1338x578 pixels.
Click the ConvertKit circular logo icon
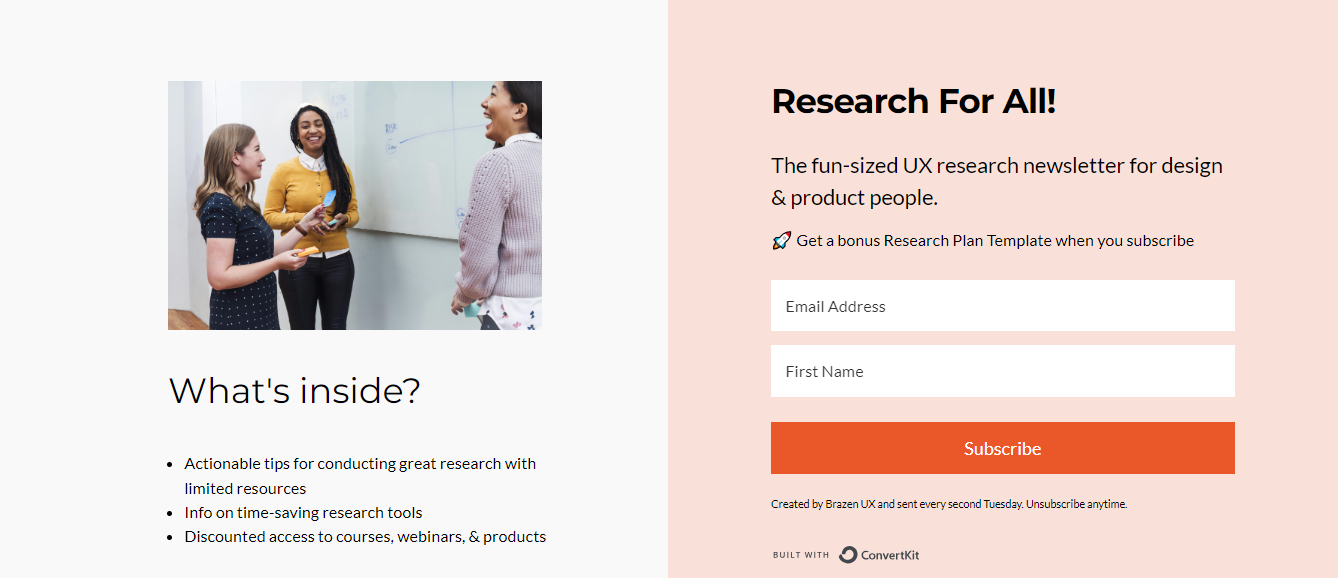point(848,555)
